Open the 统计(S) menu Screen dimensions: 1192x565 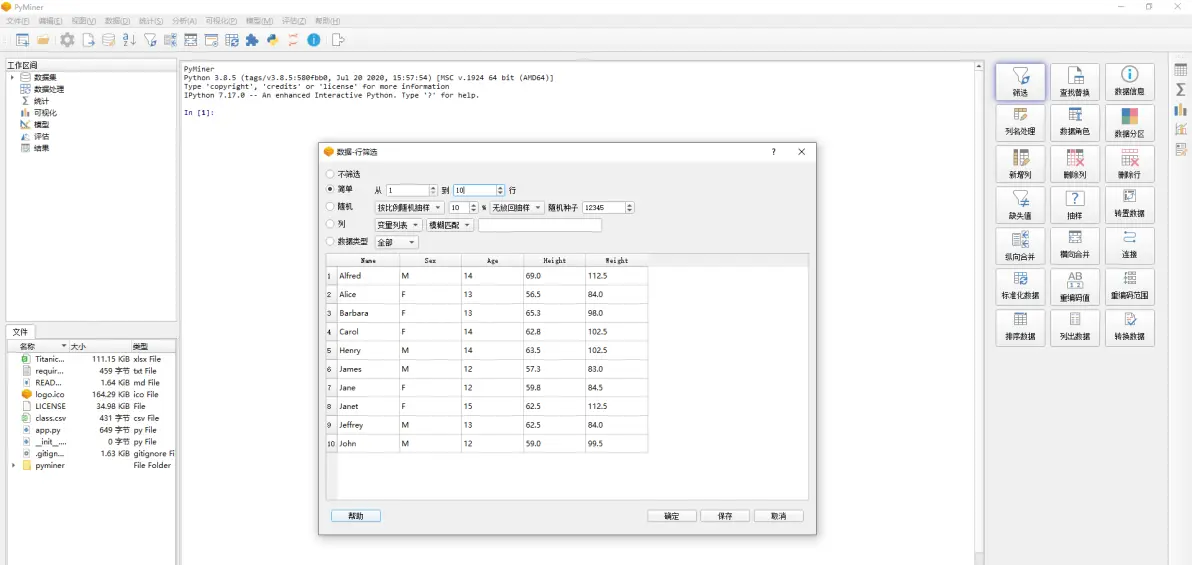(151, 21)
